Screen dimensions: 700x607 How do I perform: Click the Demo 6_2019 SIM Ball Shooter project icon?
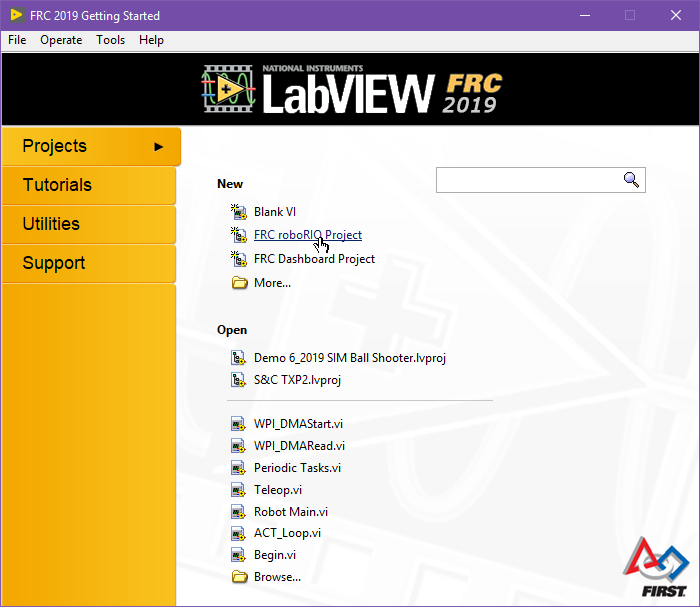coord(238,358)
